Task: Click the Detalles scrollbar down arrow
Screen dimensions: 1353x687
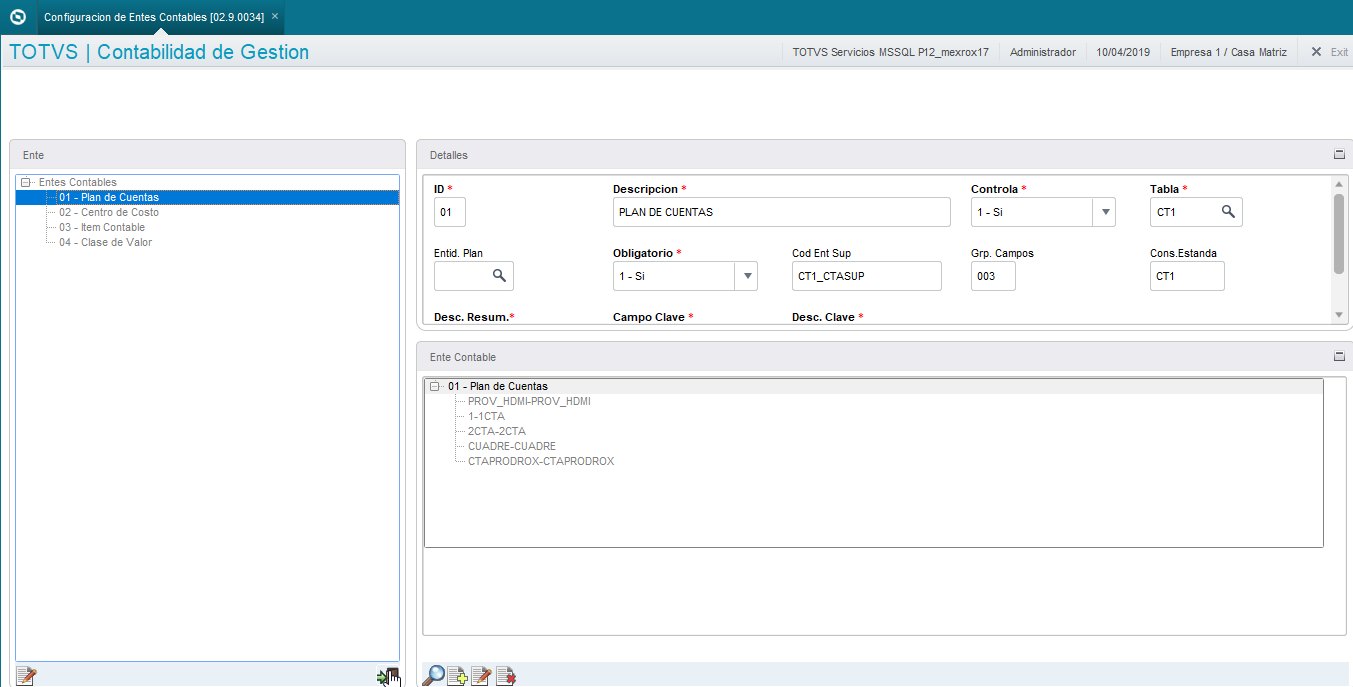Action: click(x=1339, y=315)
